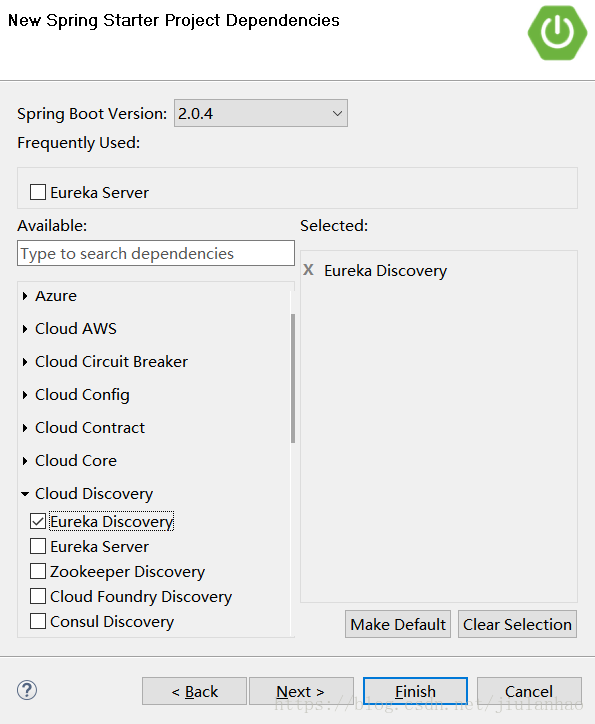
Task: Check Eureka Server under Cloud Discovery
Action: [38, 546]
